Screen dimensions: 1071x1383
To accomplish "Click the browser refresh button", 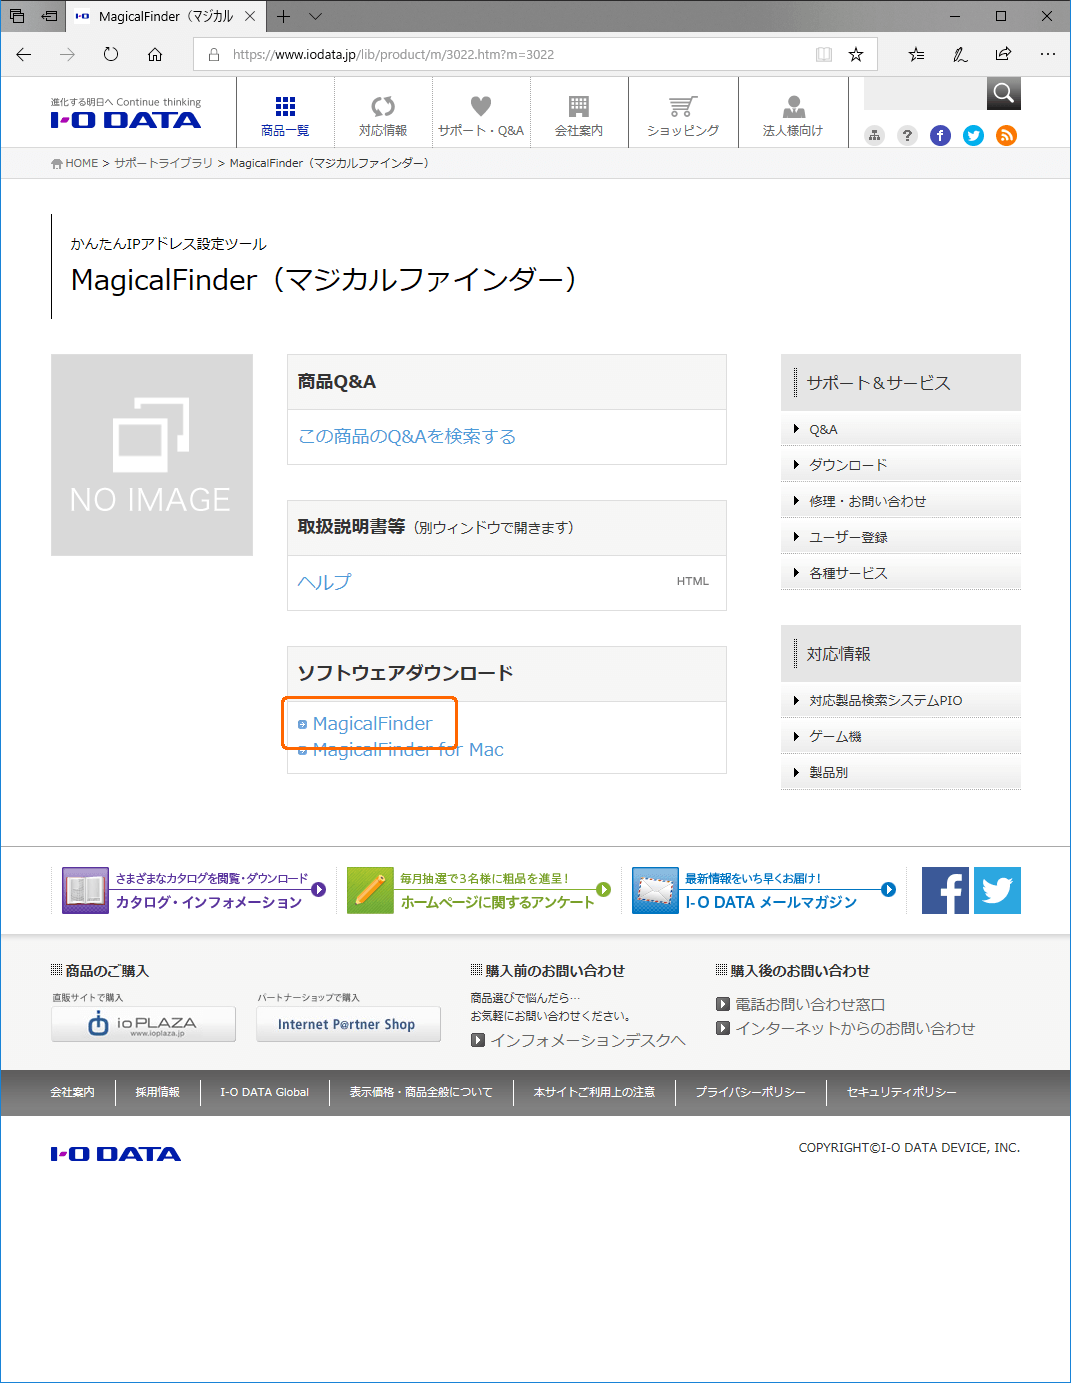I will click(111, 55).
